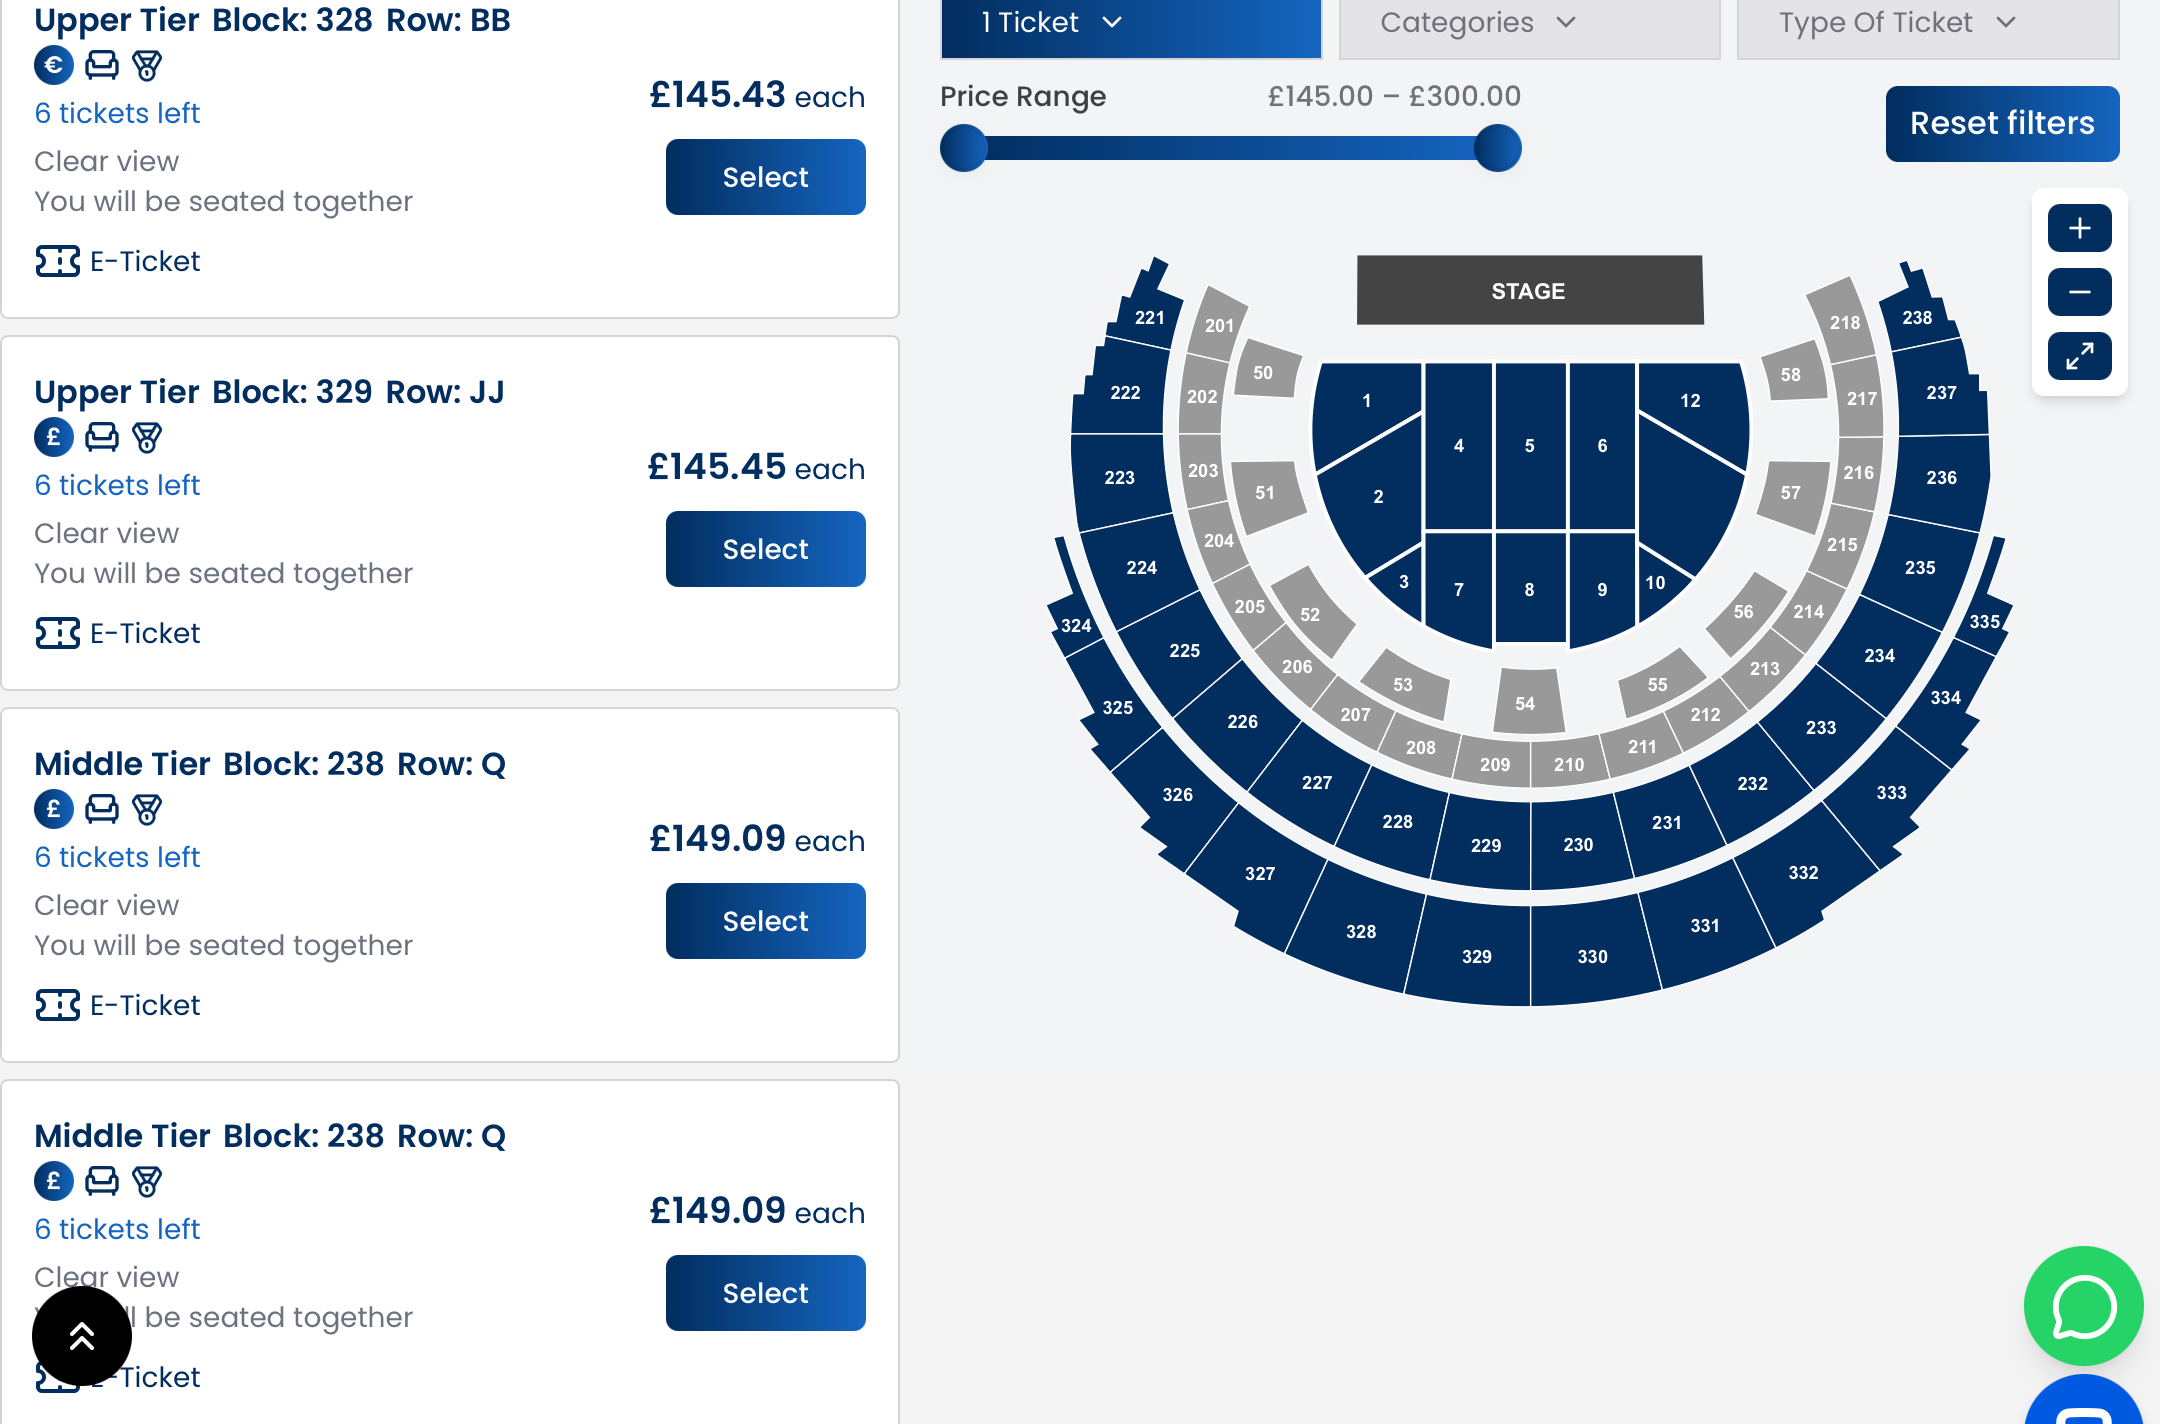Click the scroll-to-top arrow button
Screen dimensions: 2160x1424
tap(82, 1336)
